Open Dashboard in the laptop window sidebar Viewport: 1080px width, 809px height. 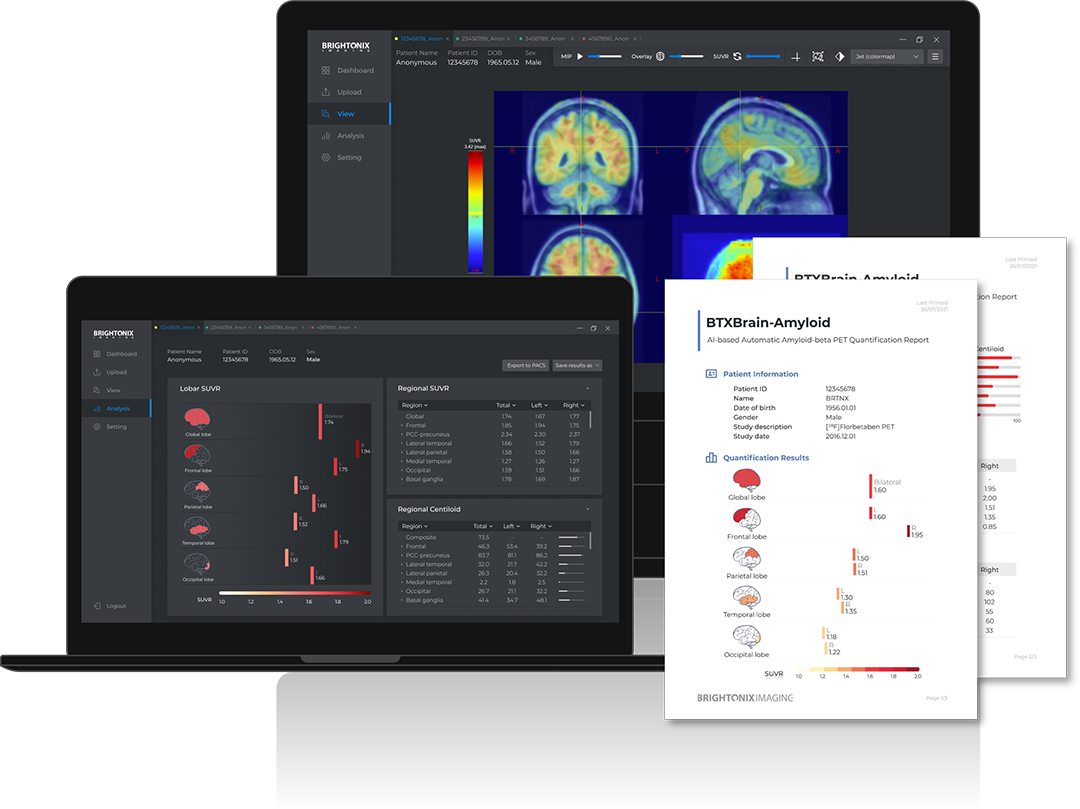[115, 354]
